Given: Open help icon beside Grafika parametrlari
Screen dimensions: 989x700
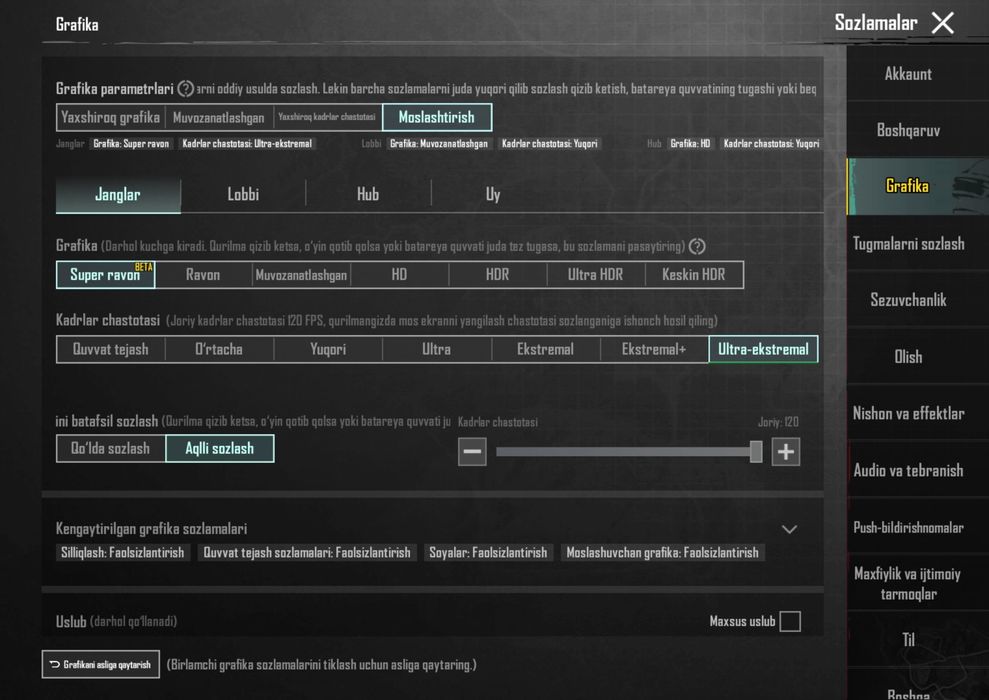Looking at the screenshot, I should pos(185,89).
